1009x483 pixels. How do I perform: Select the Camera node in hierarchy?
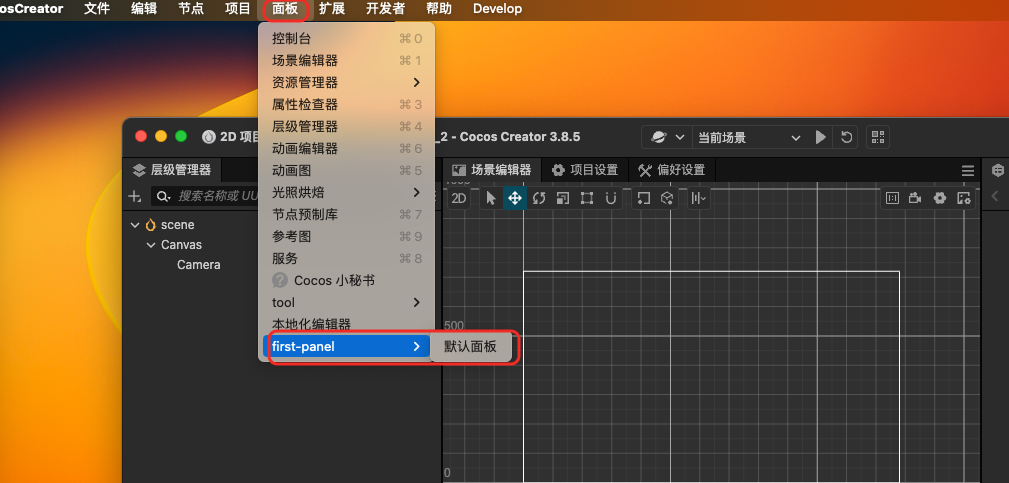click(199, 265)
